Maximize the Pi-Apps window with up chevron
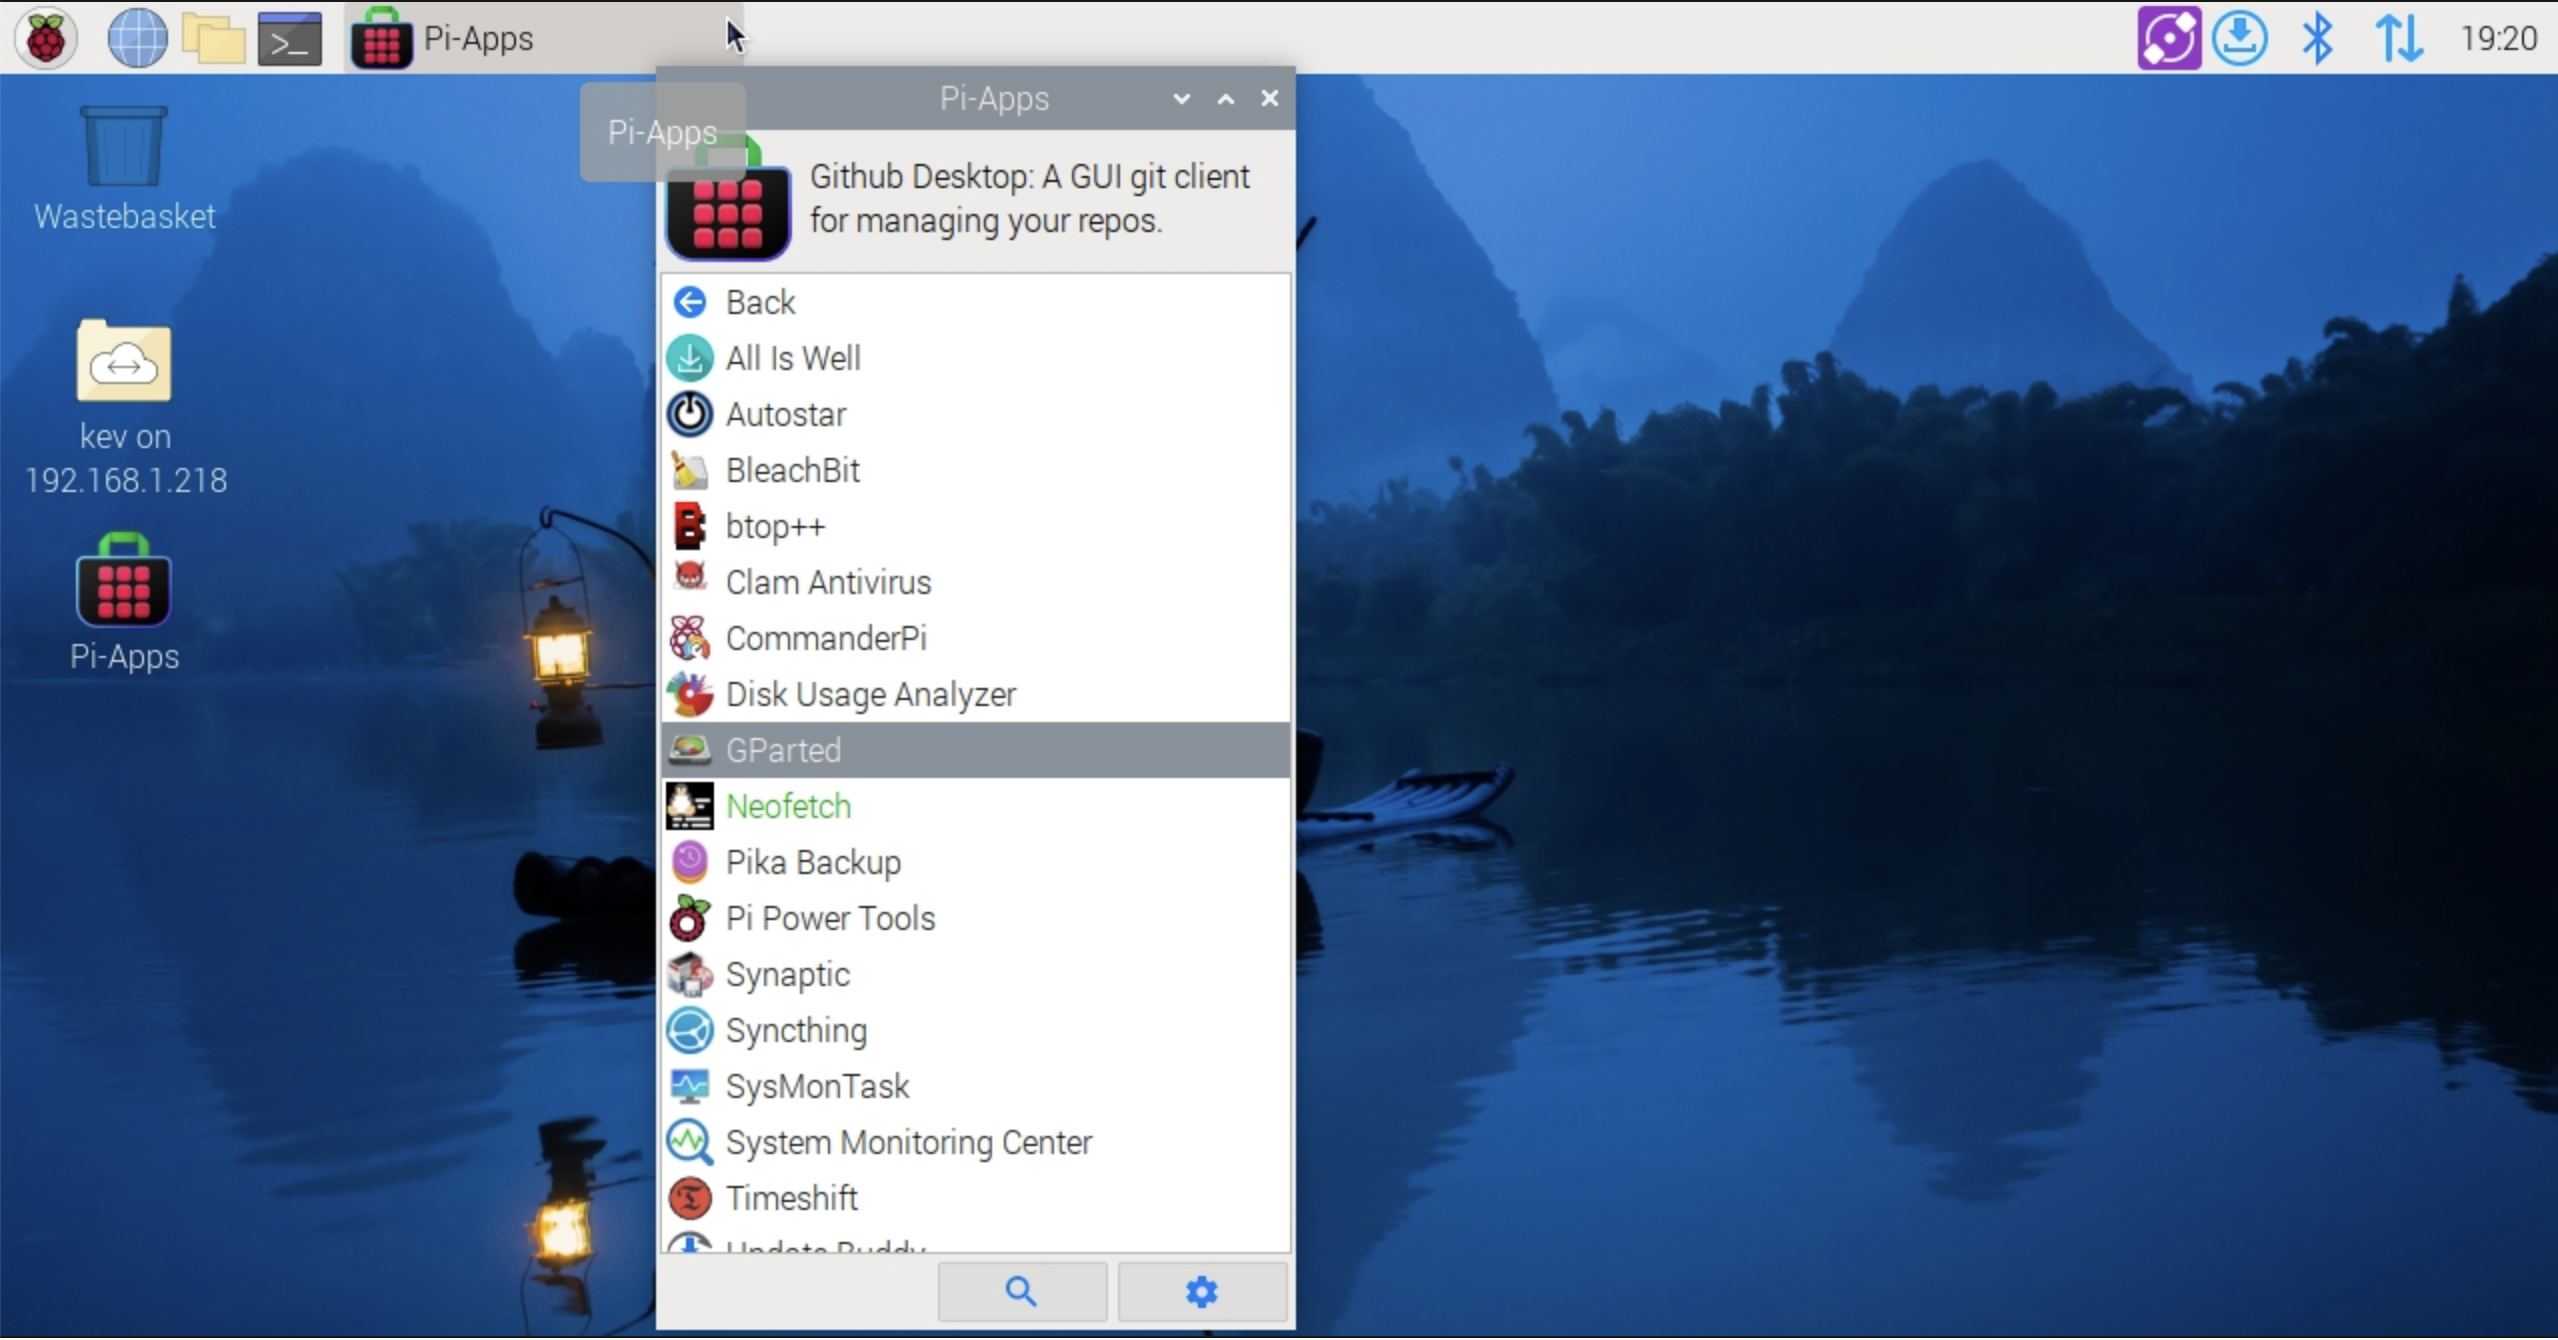Image resolution: width=2558 pixels, height=1340 pixels. pyautogui.click(x=1225, y=98)
